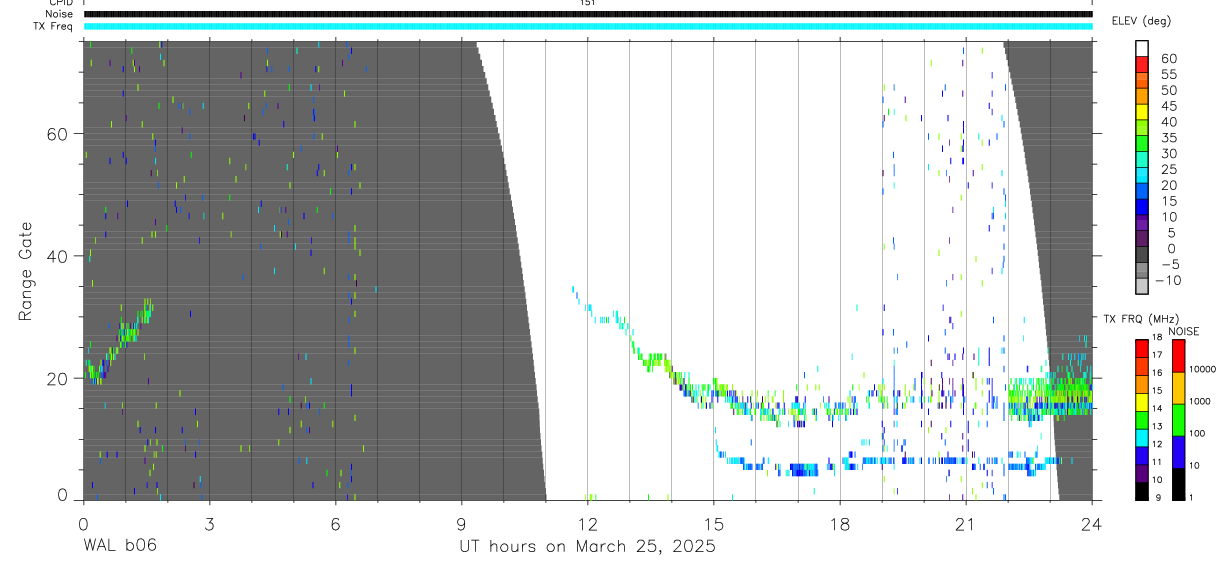
Task: Click the 'Range Gate' axis label
Action: 26,273
